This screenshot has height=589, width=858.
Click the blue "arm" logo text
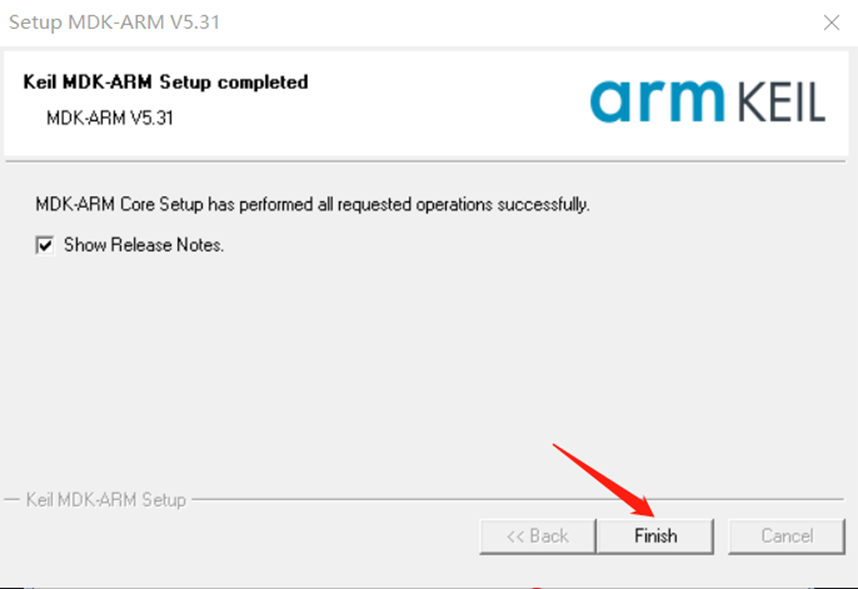click(656, 101)
